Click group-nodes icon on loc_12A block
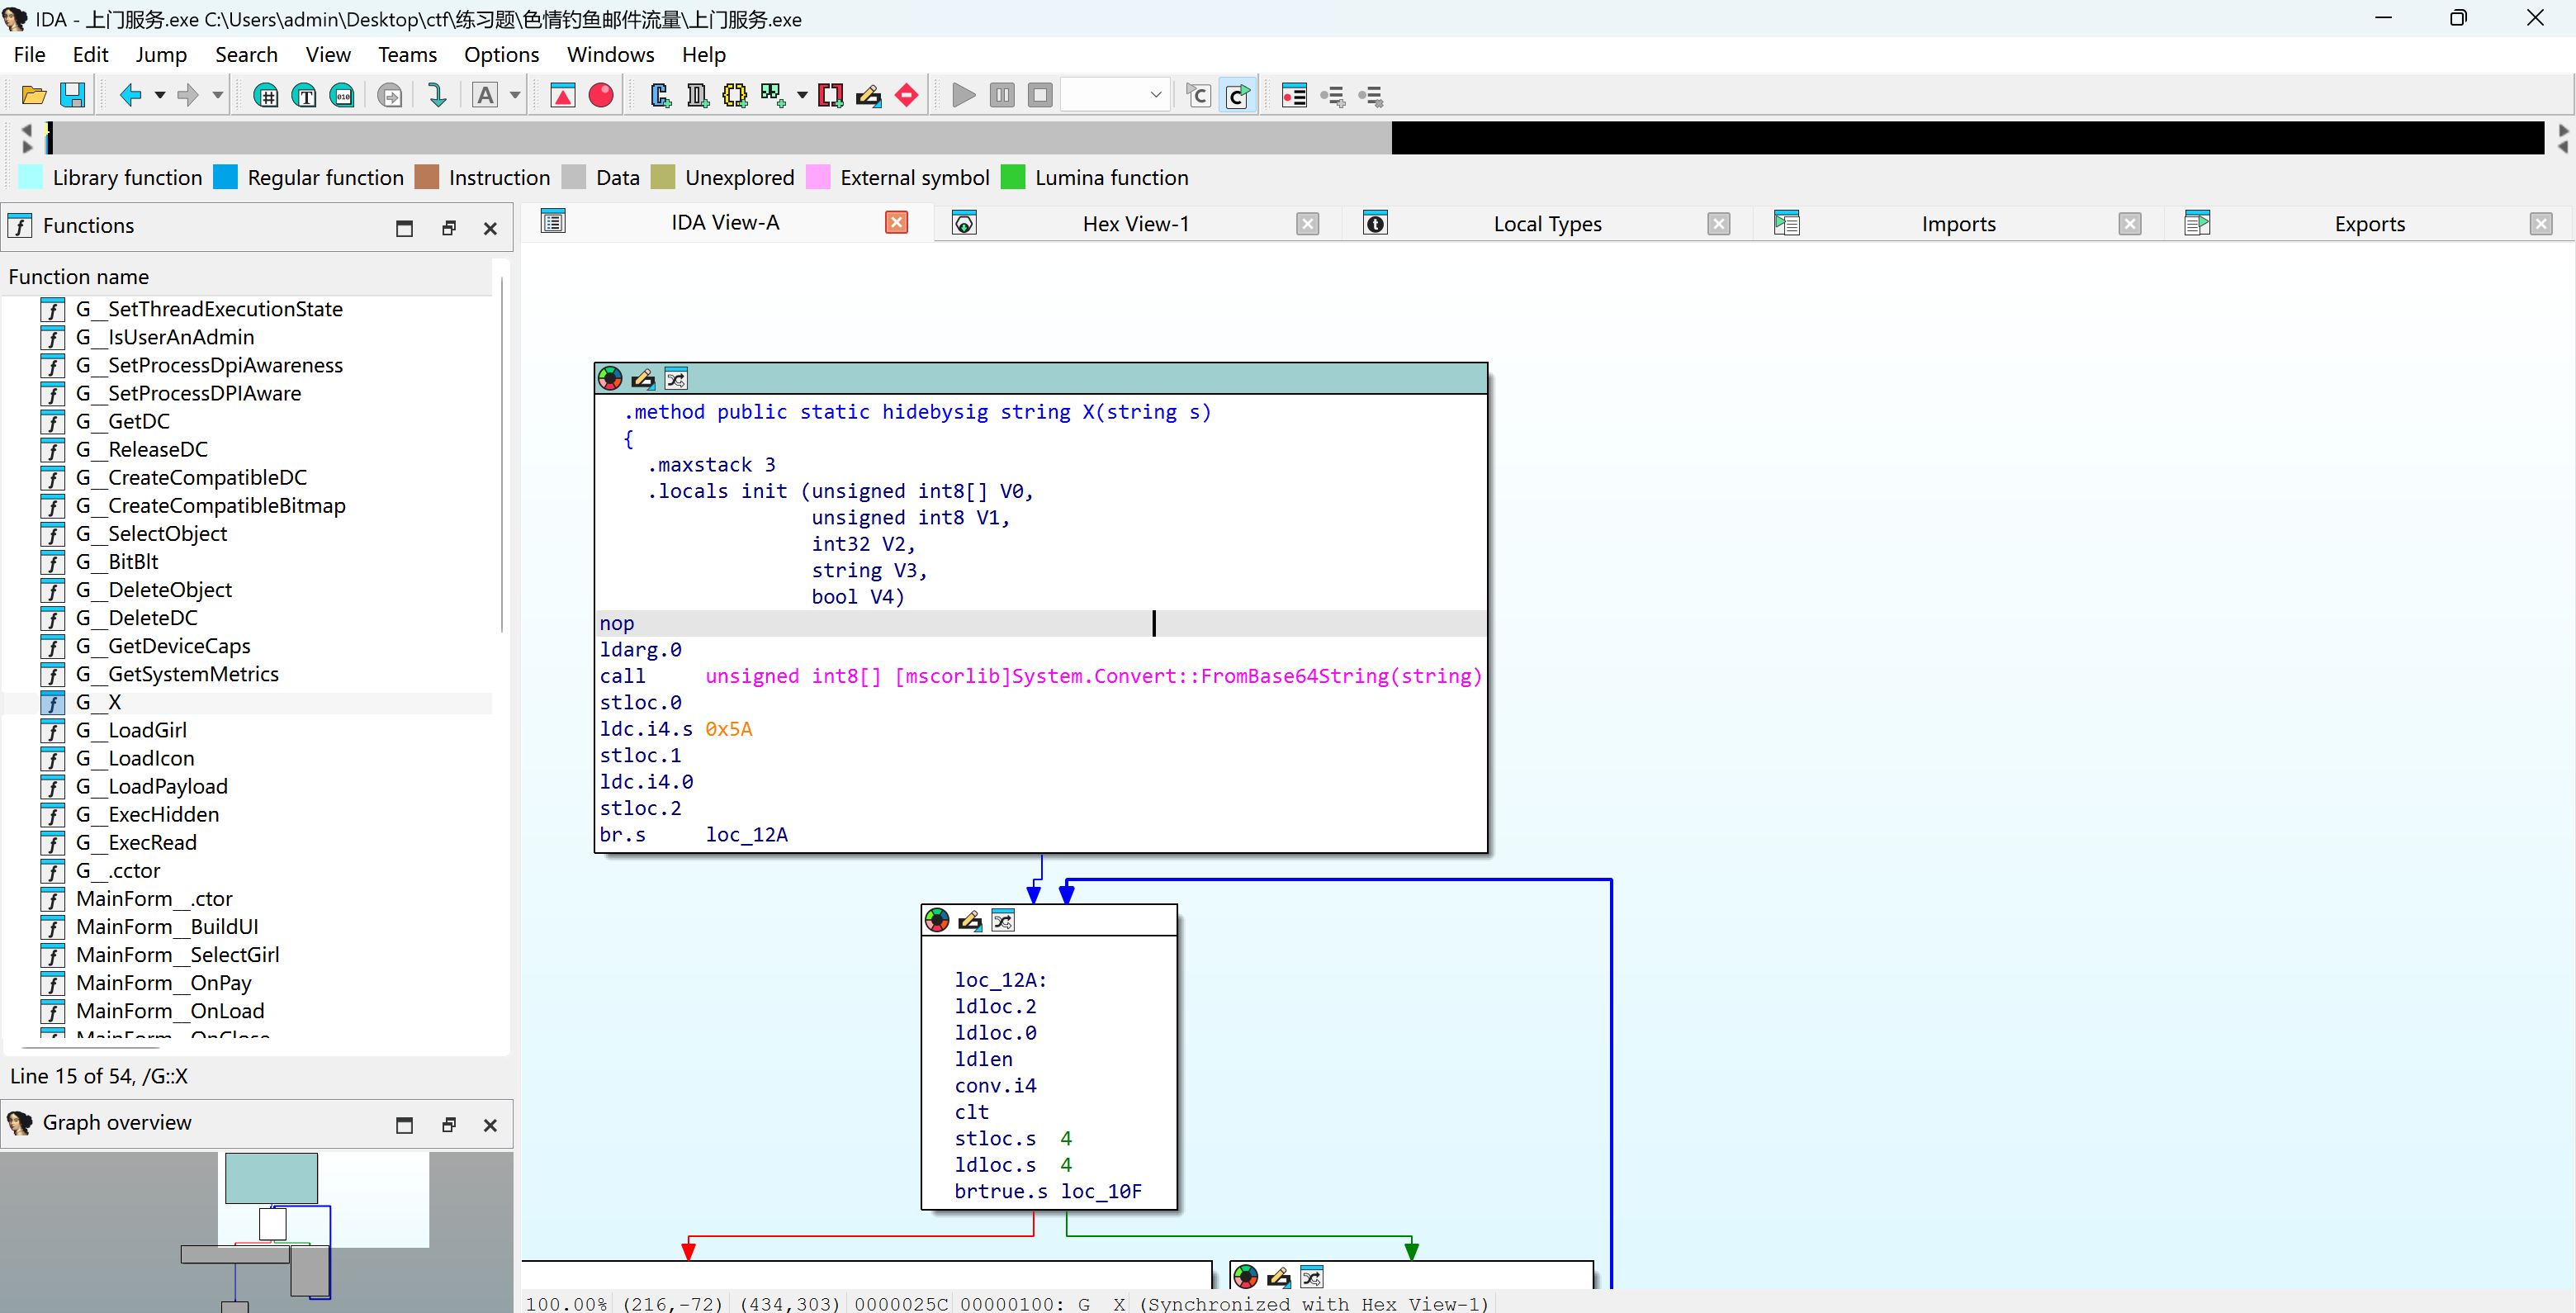 (x=1003, y=920)
